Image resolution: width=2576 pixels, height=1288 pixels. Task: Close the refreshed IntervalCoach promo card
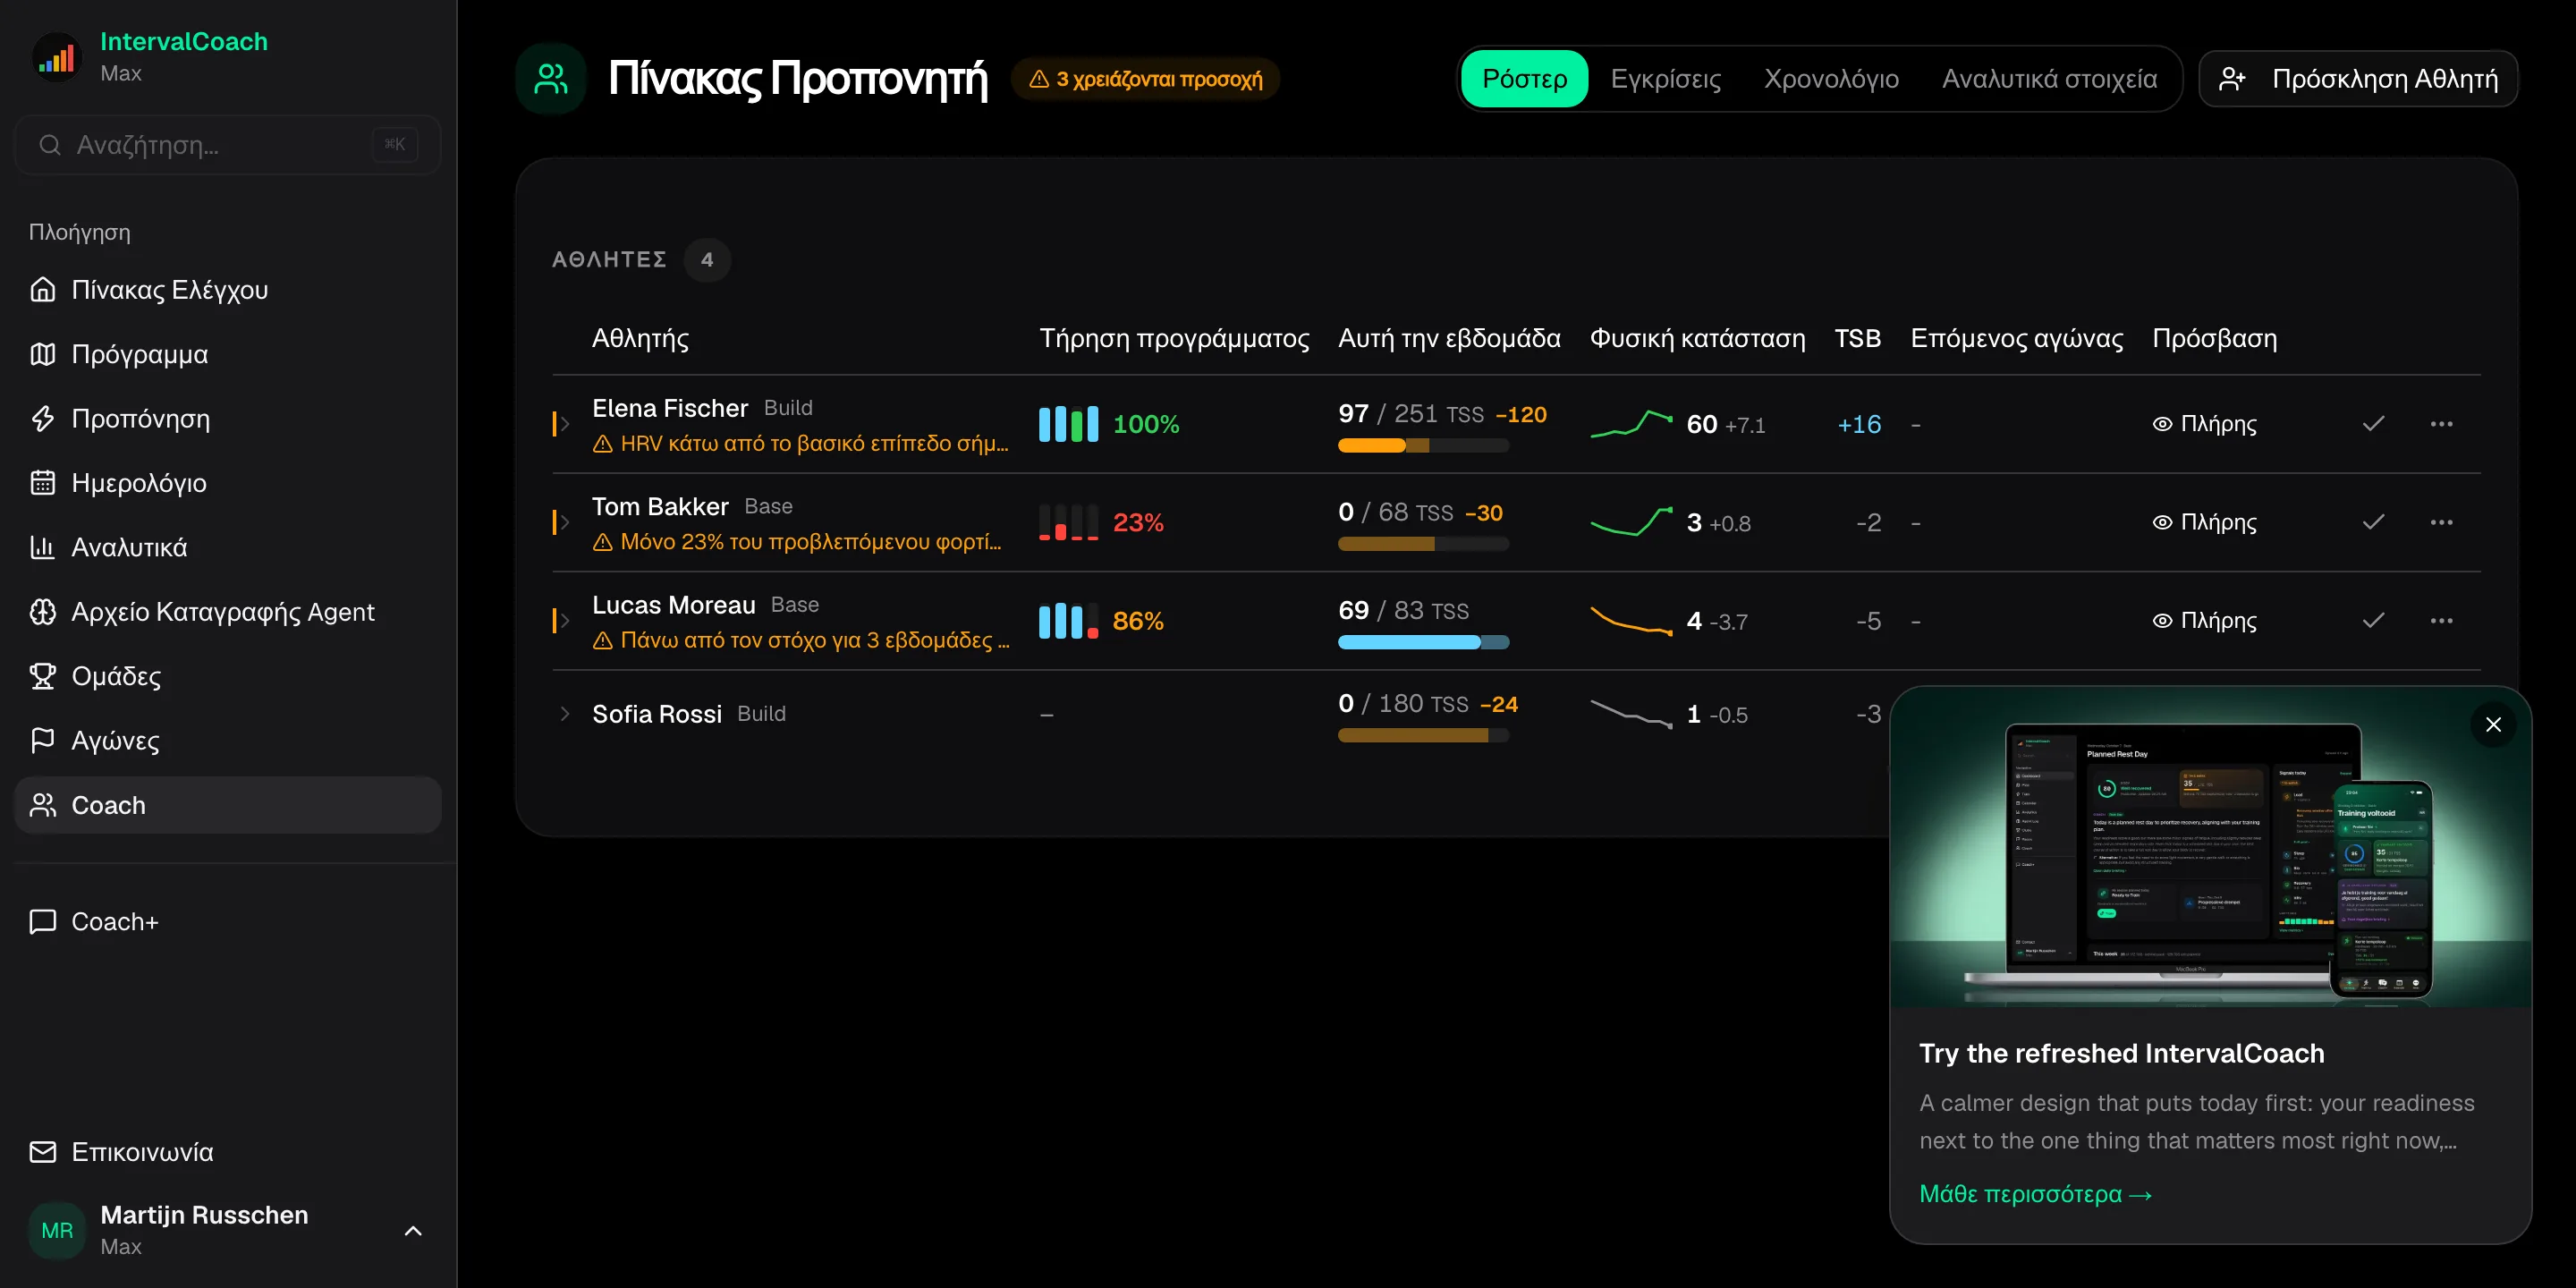pyautogui.click(x=2493, y=725)
